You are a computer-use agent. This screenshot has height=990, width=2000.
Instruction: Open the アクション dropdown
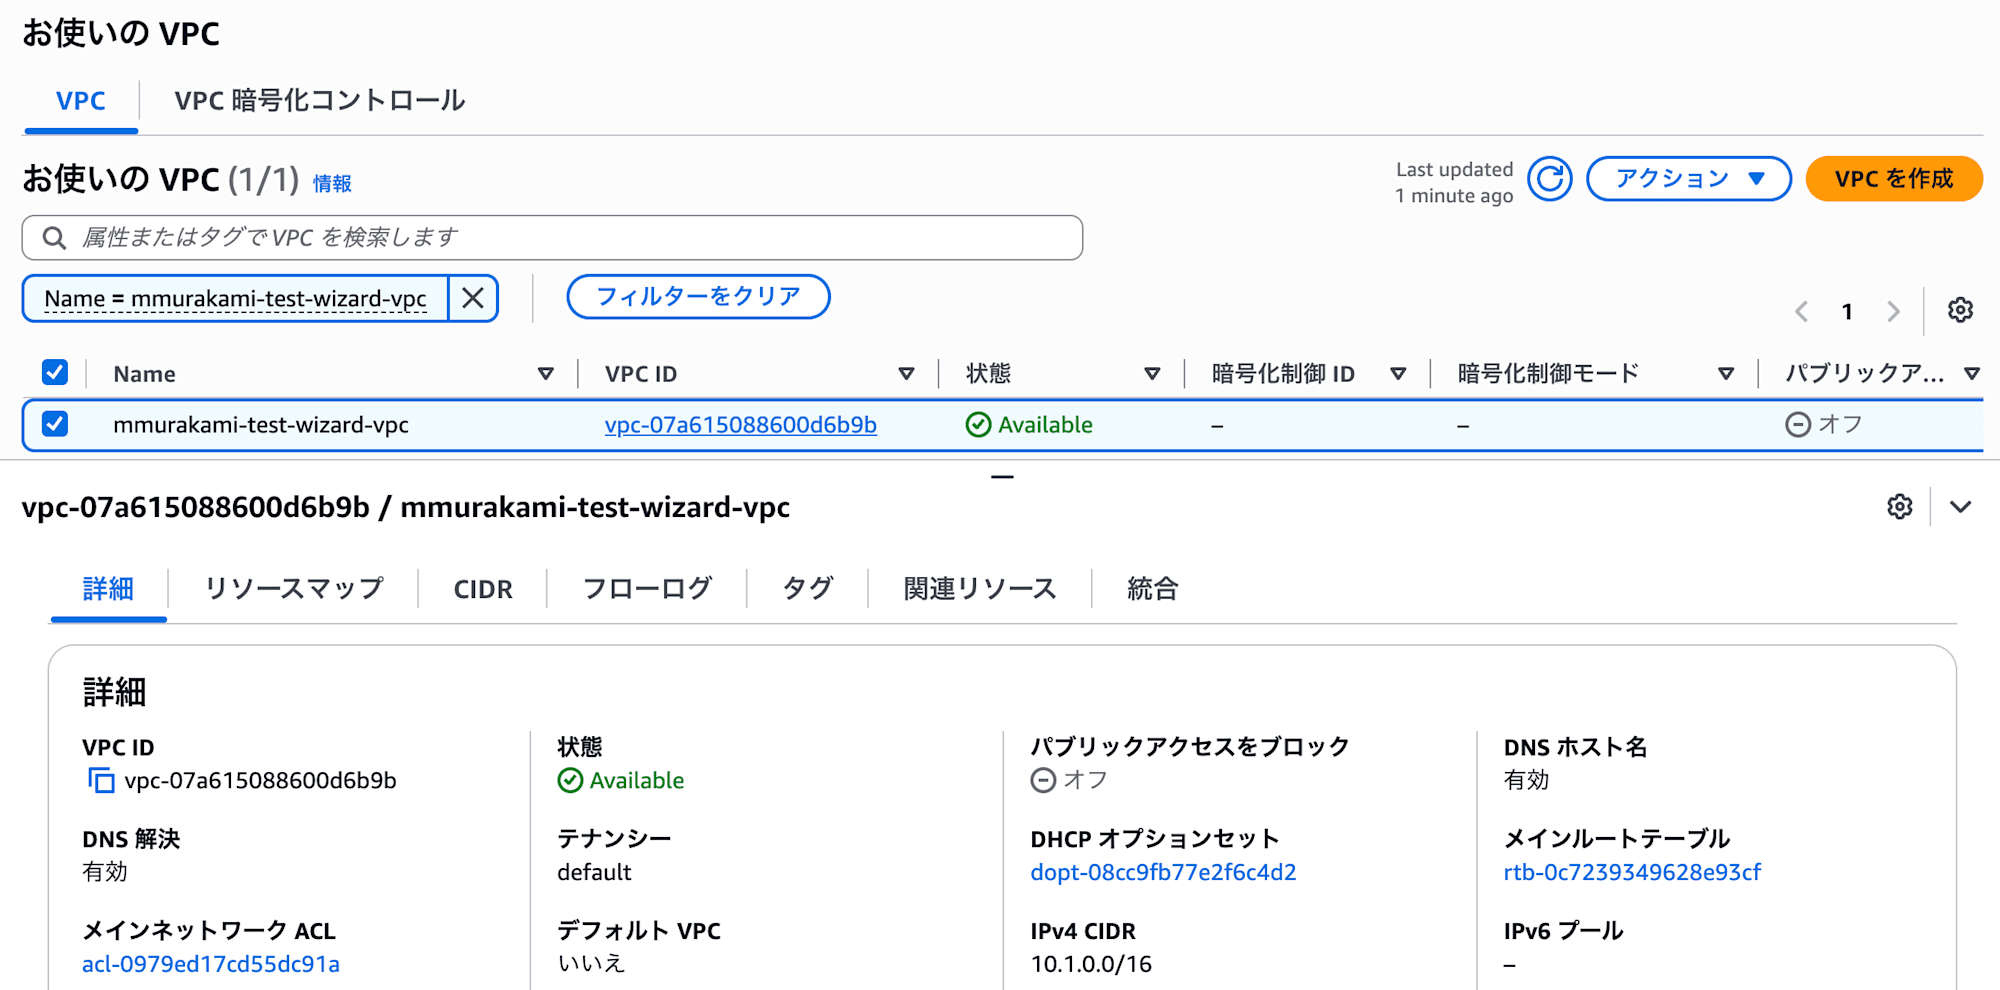click(x=1688, y=179)
